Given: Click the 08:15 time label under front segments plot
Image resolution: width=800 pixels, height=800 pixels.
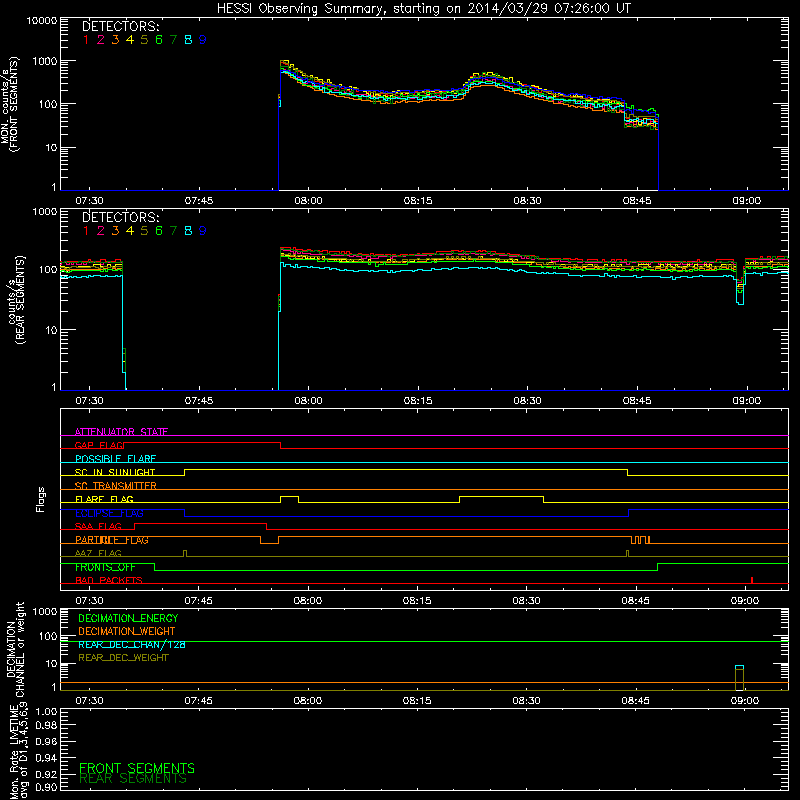Looking at the screenshot, I should 418,201.
